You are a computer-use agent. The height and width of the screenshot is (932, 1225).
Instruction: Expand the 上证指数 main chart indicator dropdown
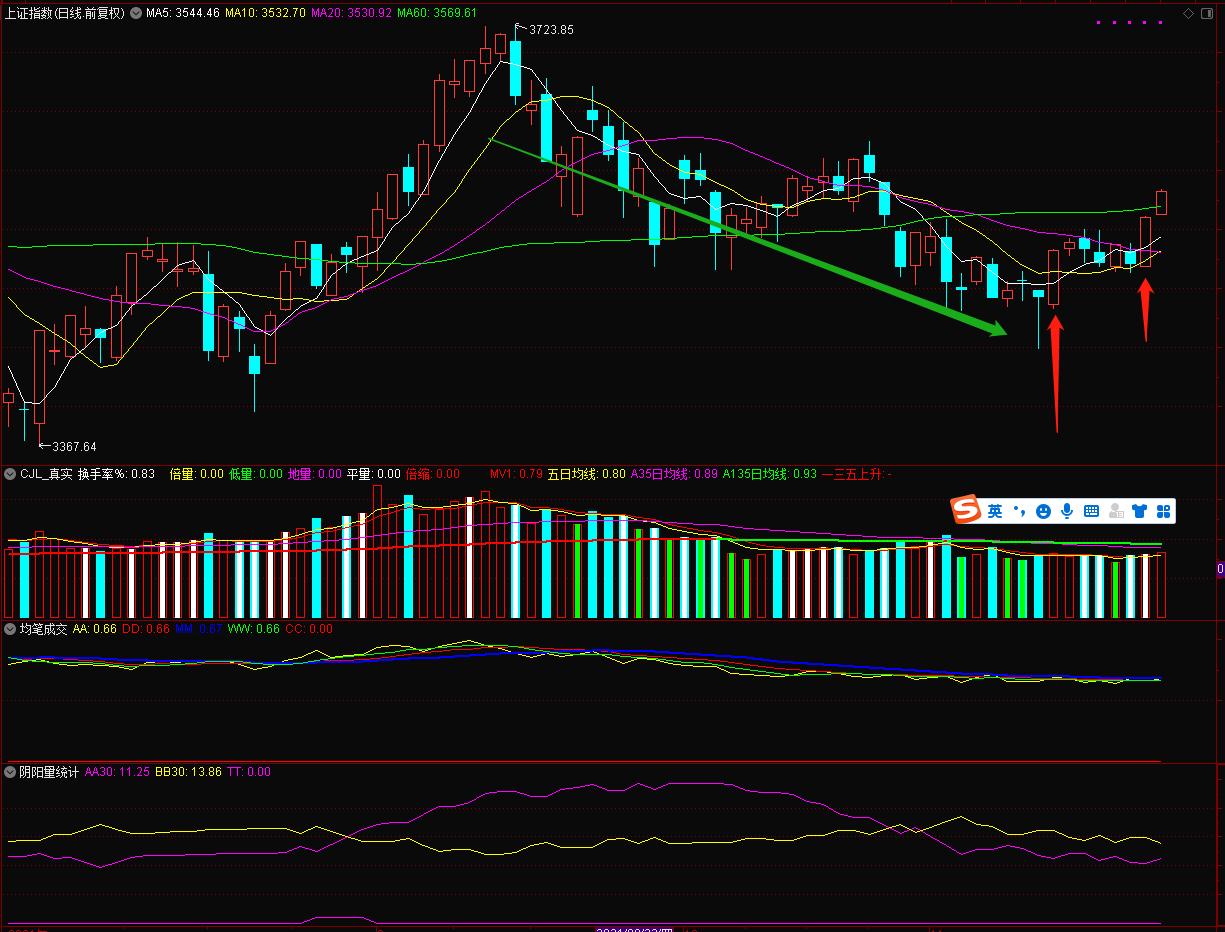pyautogui.click(x=135, y=13)
